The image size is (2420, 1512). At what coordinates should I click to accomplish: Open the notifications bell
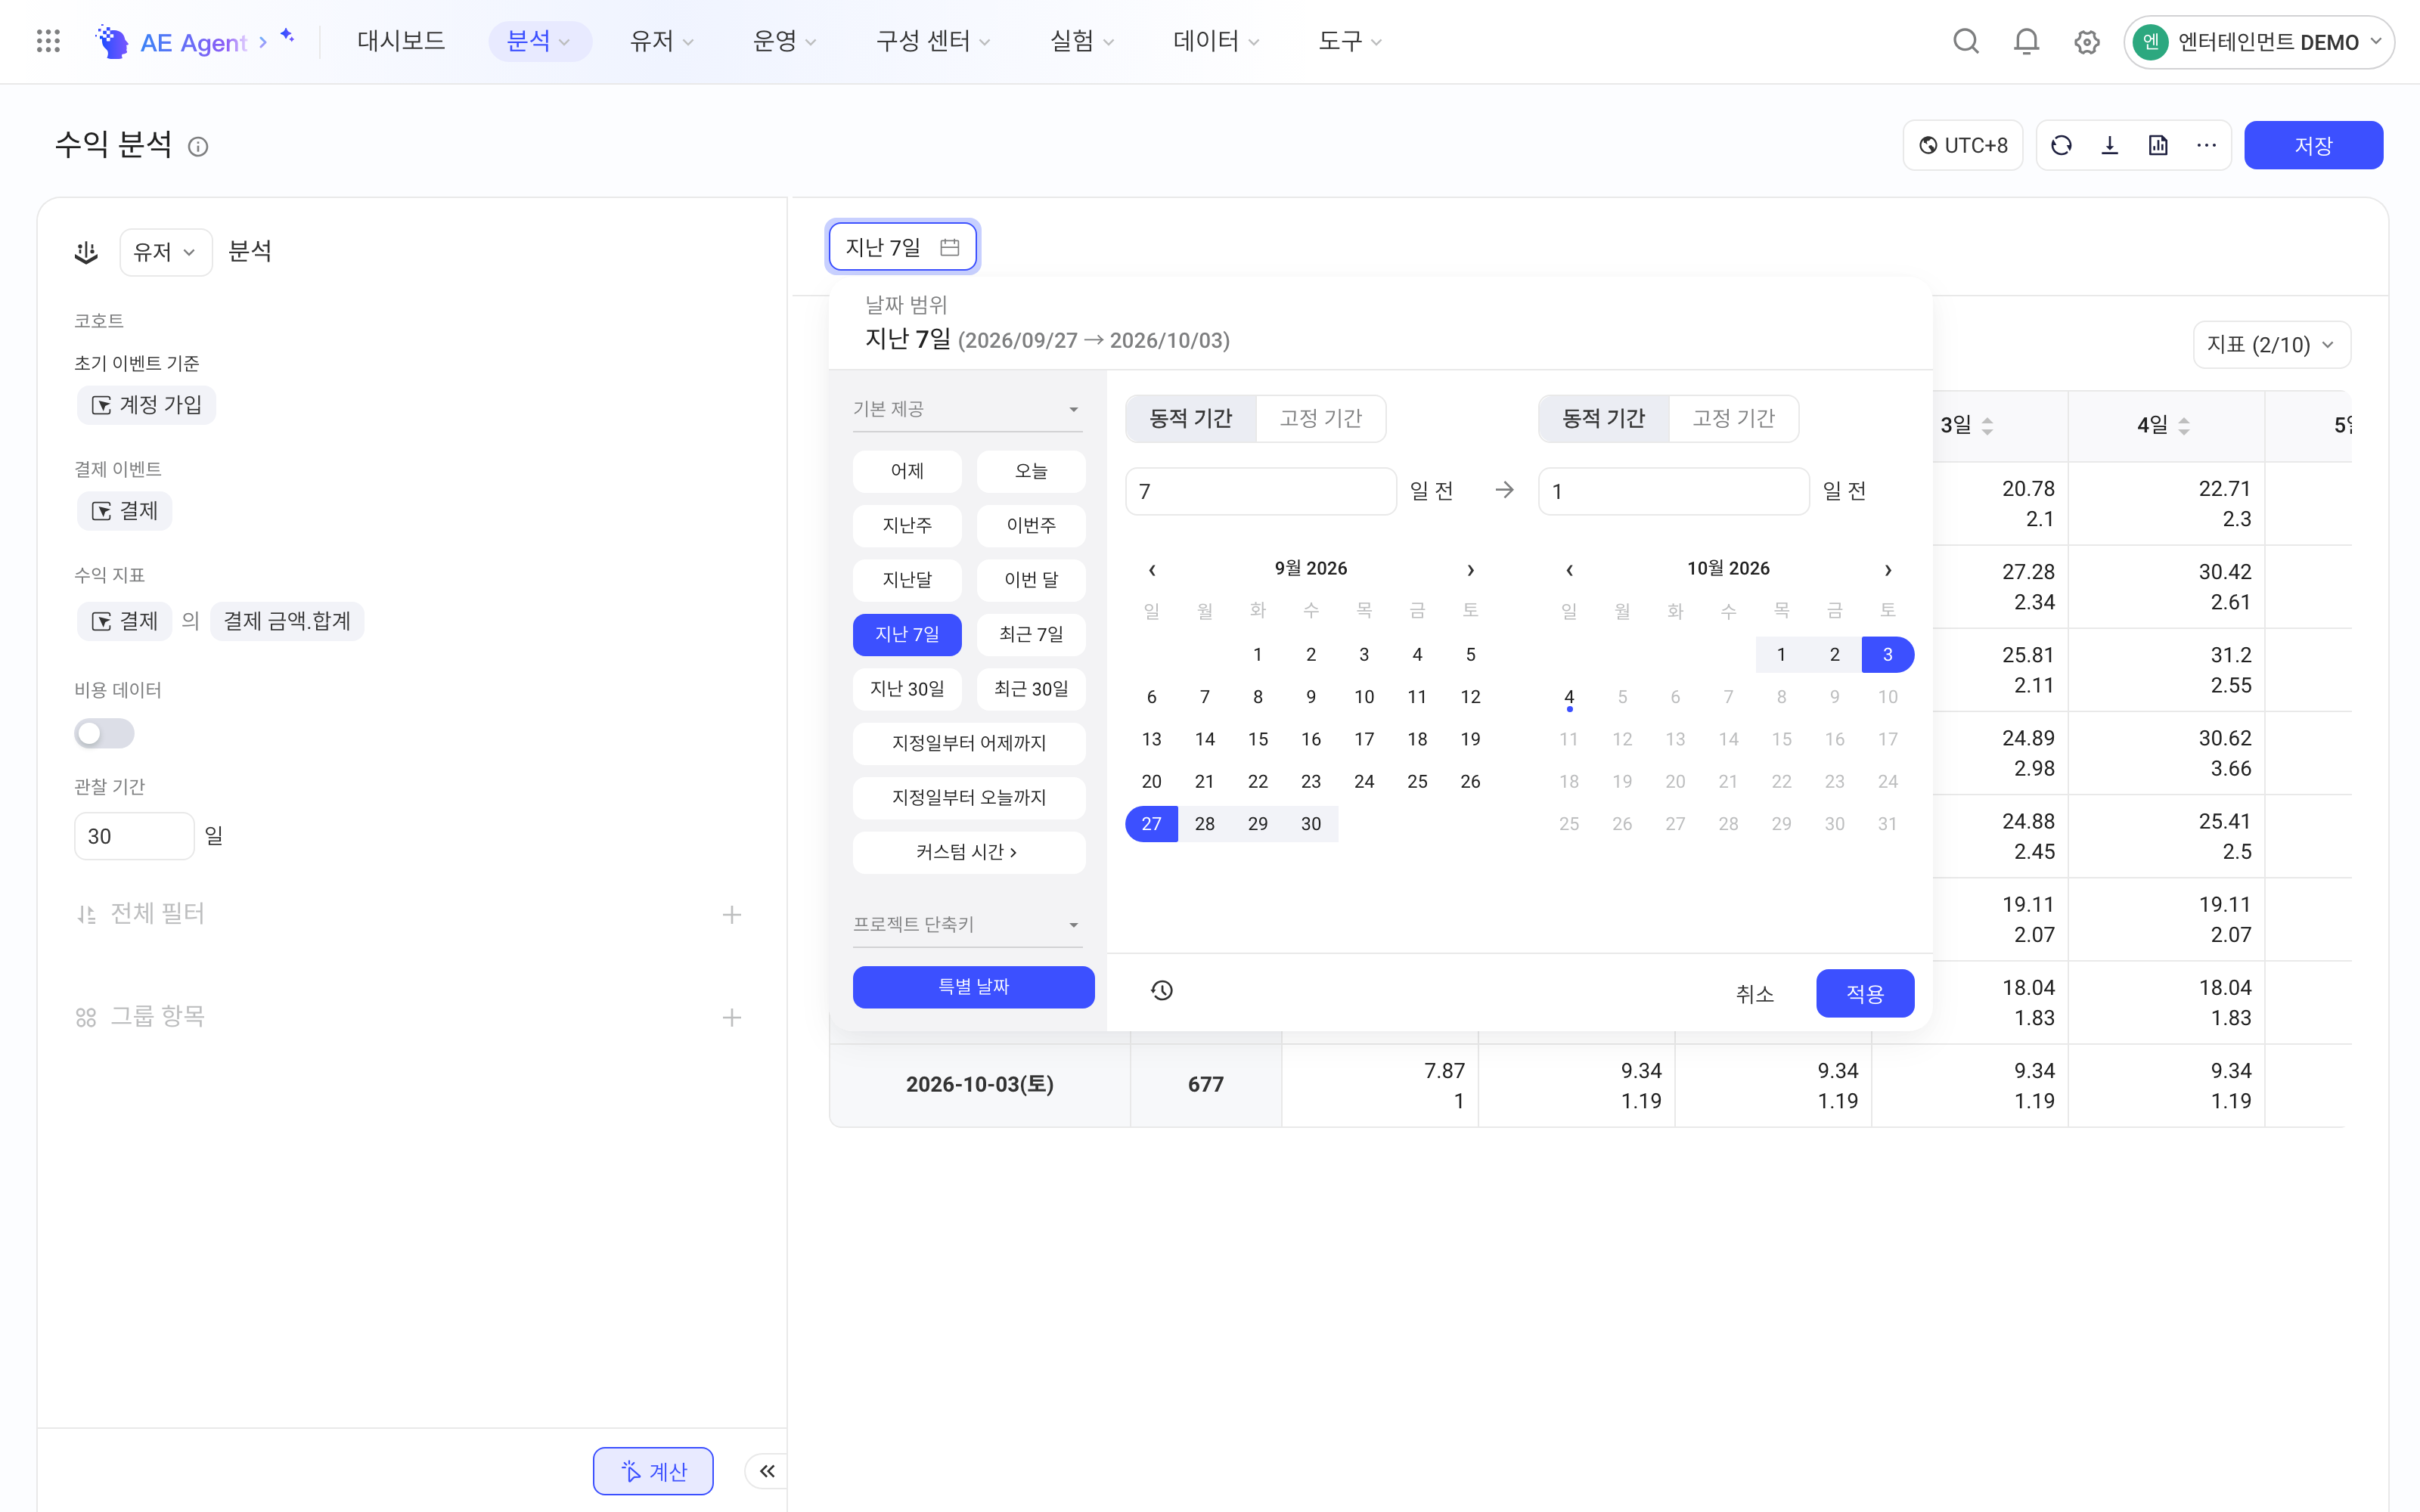click(x=2026, y=41)
